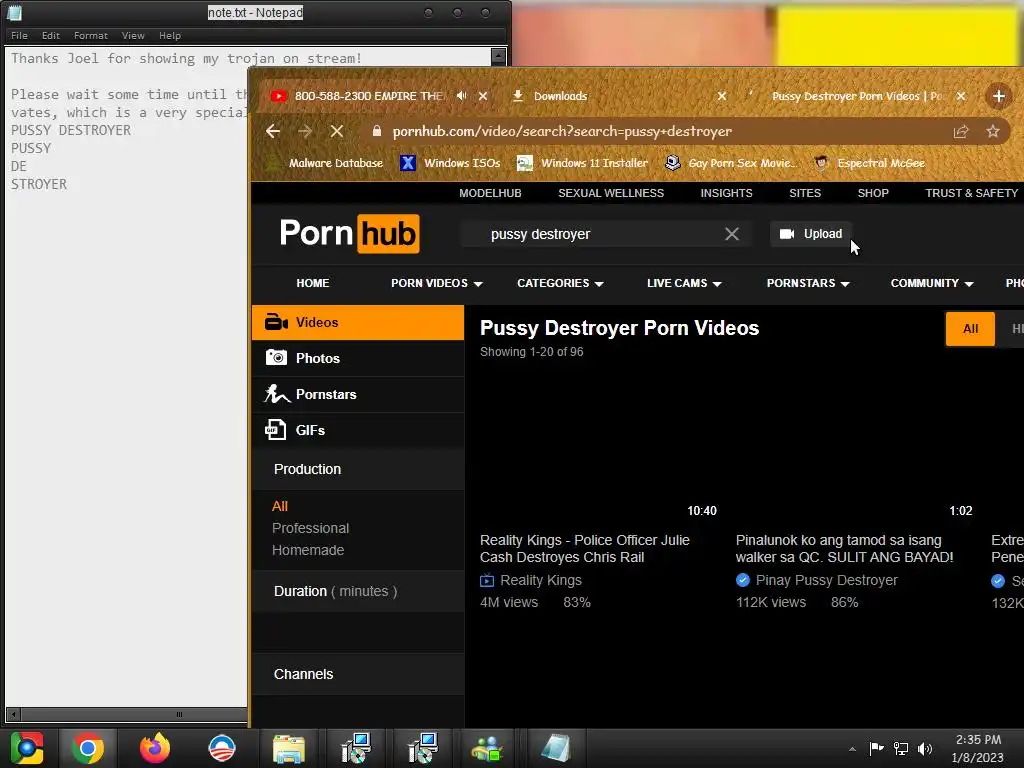Image resolution: width=1024 pixels, height=768 pixels.
Task: Open the Edit menu in Notepad
Action: point(50,35)
